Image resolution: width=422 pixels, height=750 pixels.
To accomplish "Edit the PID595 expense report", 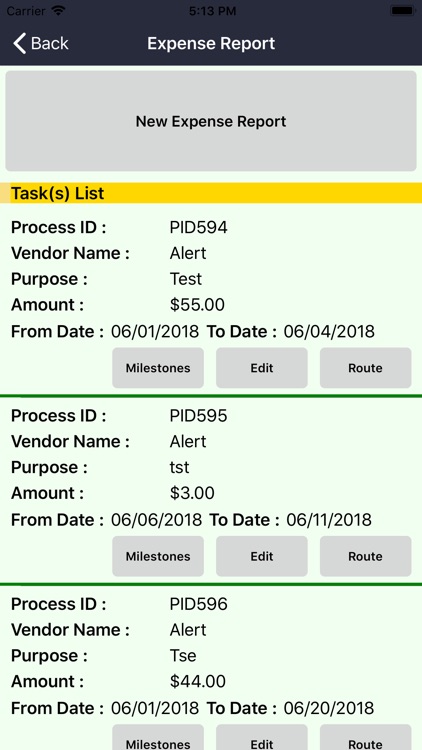I will pyautogui.click(x=262, y=556).
